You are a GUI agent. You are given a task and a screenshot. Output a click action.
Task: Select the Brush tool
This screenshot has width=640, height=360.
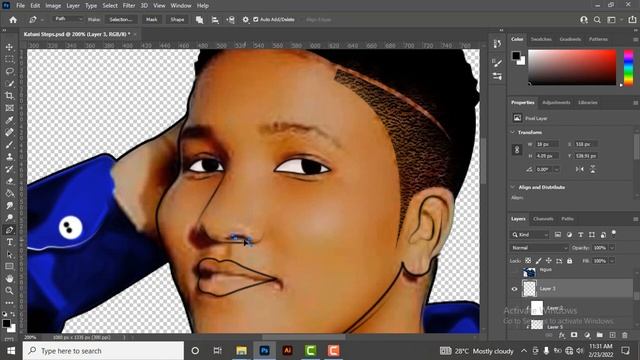click(9, 144)
